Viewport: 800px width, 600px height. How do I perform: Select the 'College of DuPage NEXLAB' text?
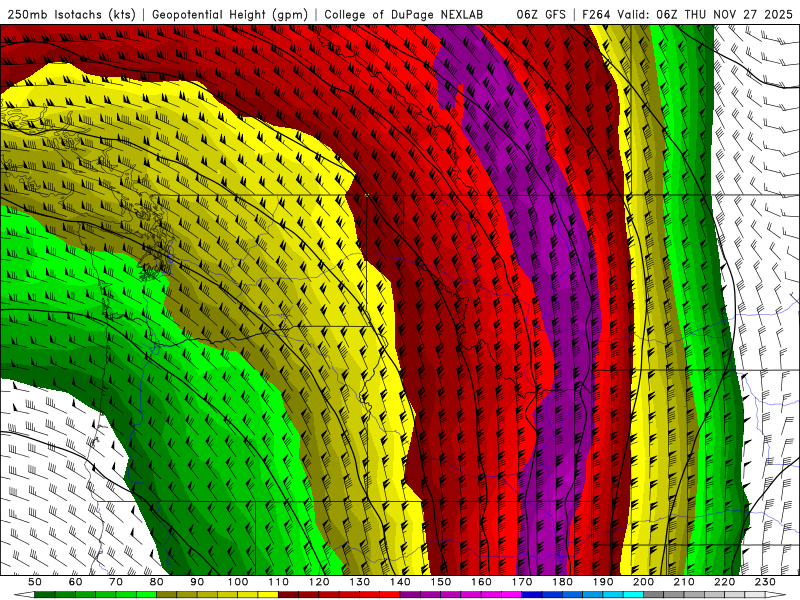403,15
